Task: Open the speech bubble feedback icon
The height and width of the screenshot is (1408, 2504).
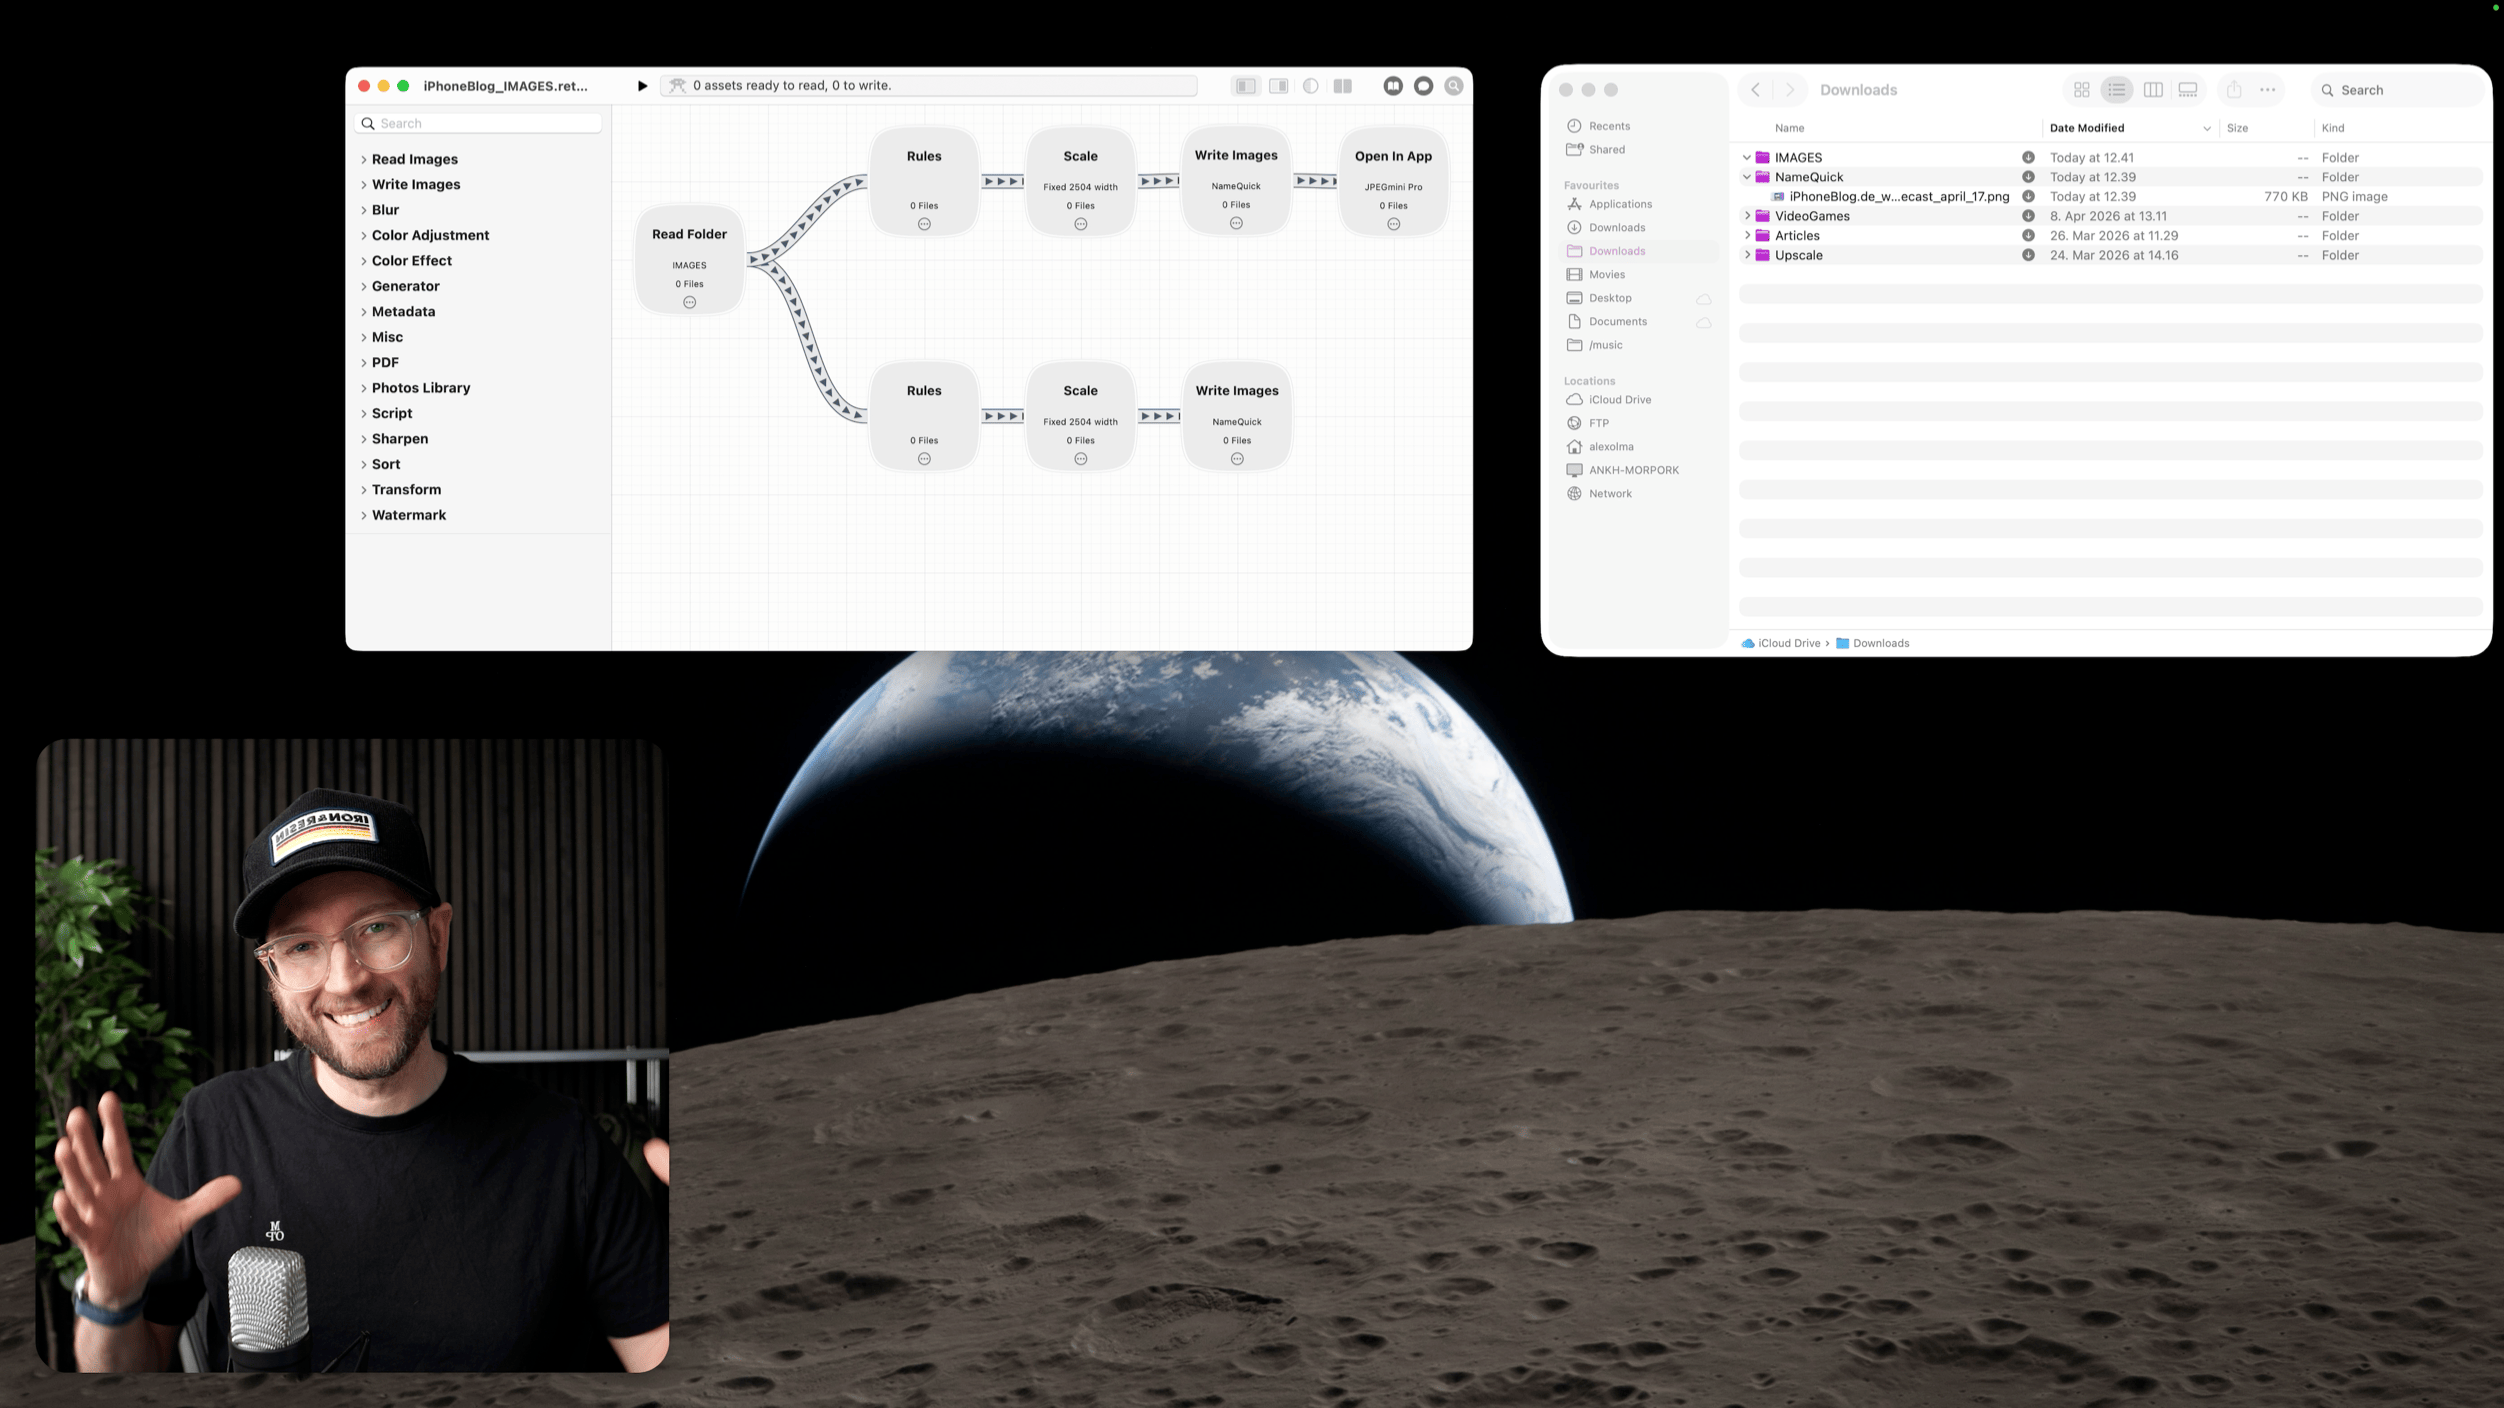Action: point(1424,86)
